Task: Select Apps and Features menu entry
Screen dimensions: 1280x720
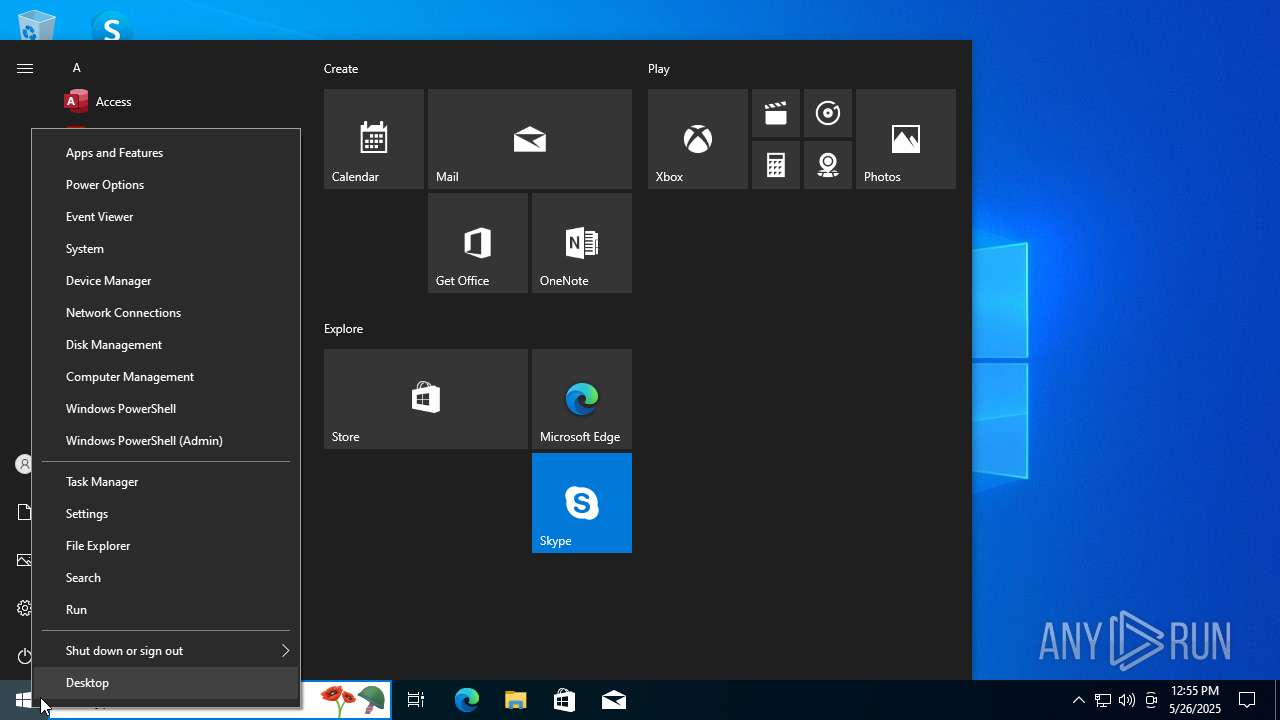Action: [x=166, y=153]
